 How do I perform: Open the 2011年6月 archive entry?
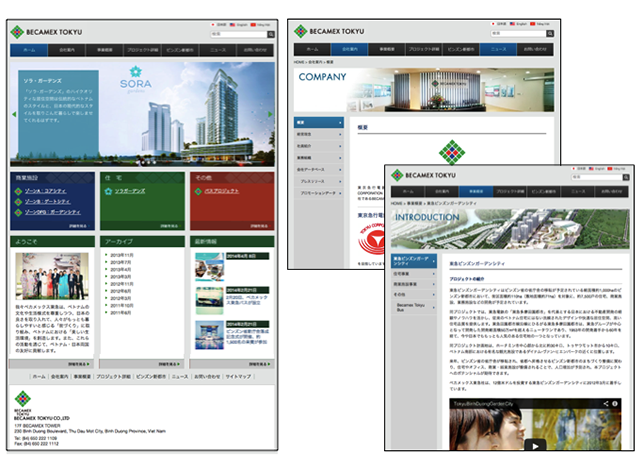click(121, 313)
